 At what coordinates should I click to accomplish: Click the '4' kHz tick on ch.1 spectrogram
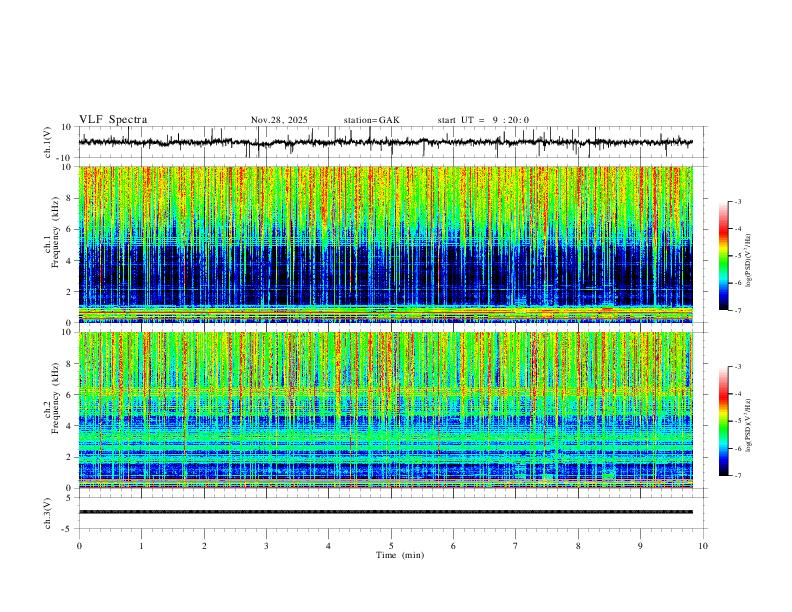[71, 261]
